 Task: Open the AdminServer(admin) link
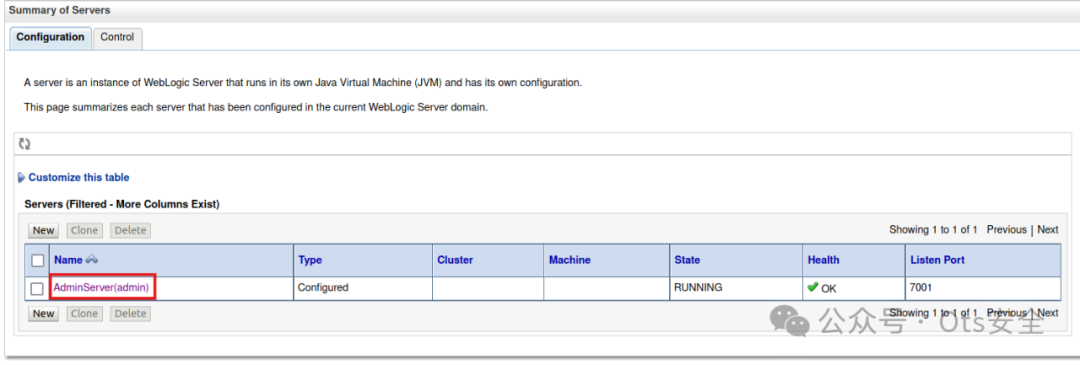[x=101, y=288]
